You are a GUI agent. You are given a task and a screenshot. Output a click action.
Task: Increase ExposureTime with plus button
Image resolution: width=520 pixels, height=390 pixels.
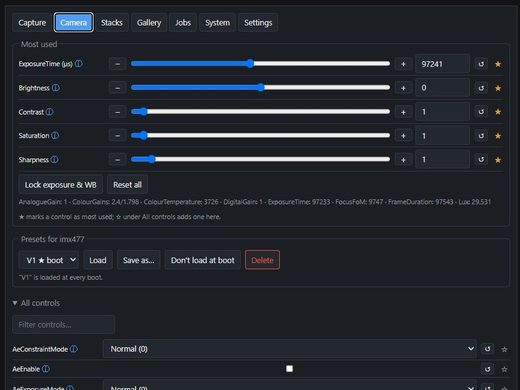(403, 64)
